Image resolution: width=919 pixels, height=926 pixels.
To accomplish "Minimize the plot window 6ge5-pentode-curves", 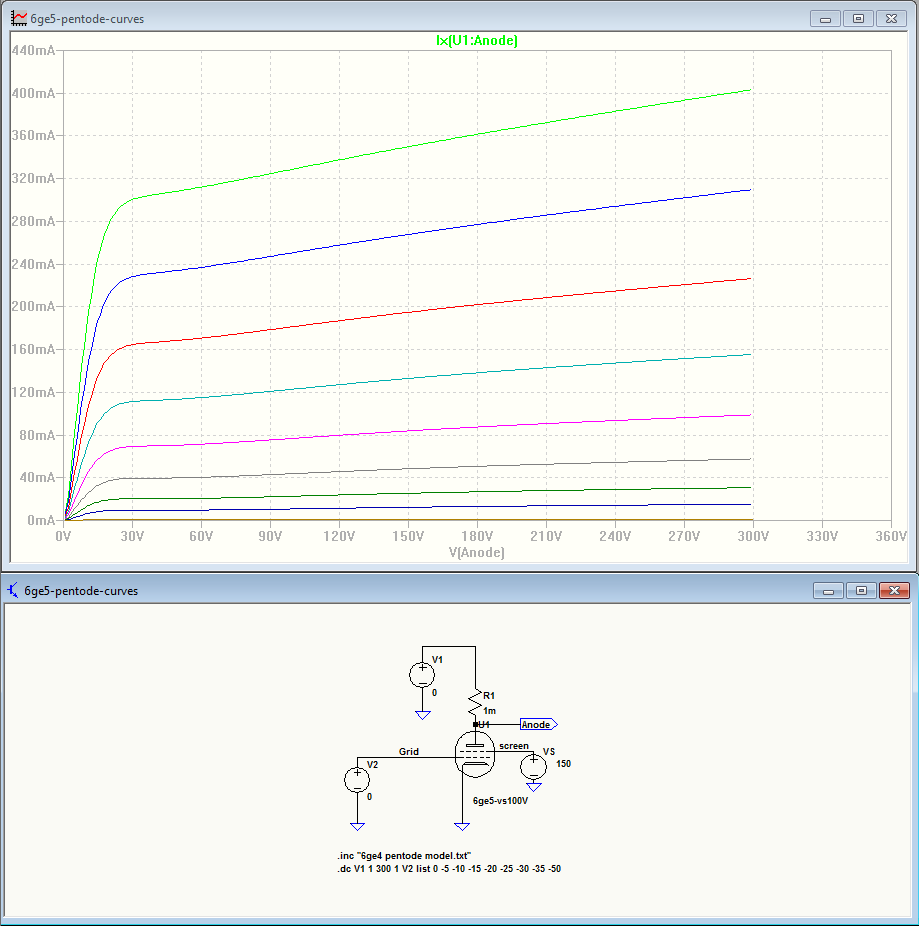I will click(x=825, y=19).
